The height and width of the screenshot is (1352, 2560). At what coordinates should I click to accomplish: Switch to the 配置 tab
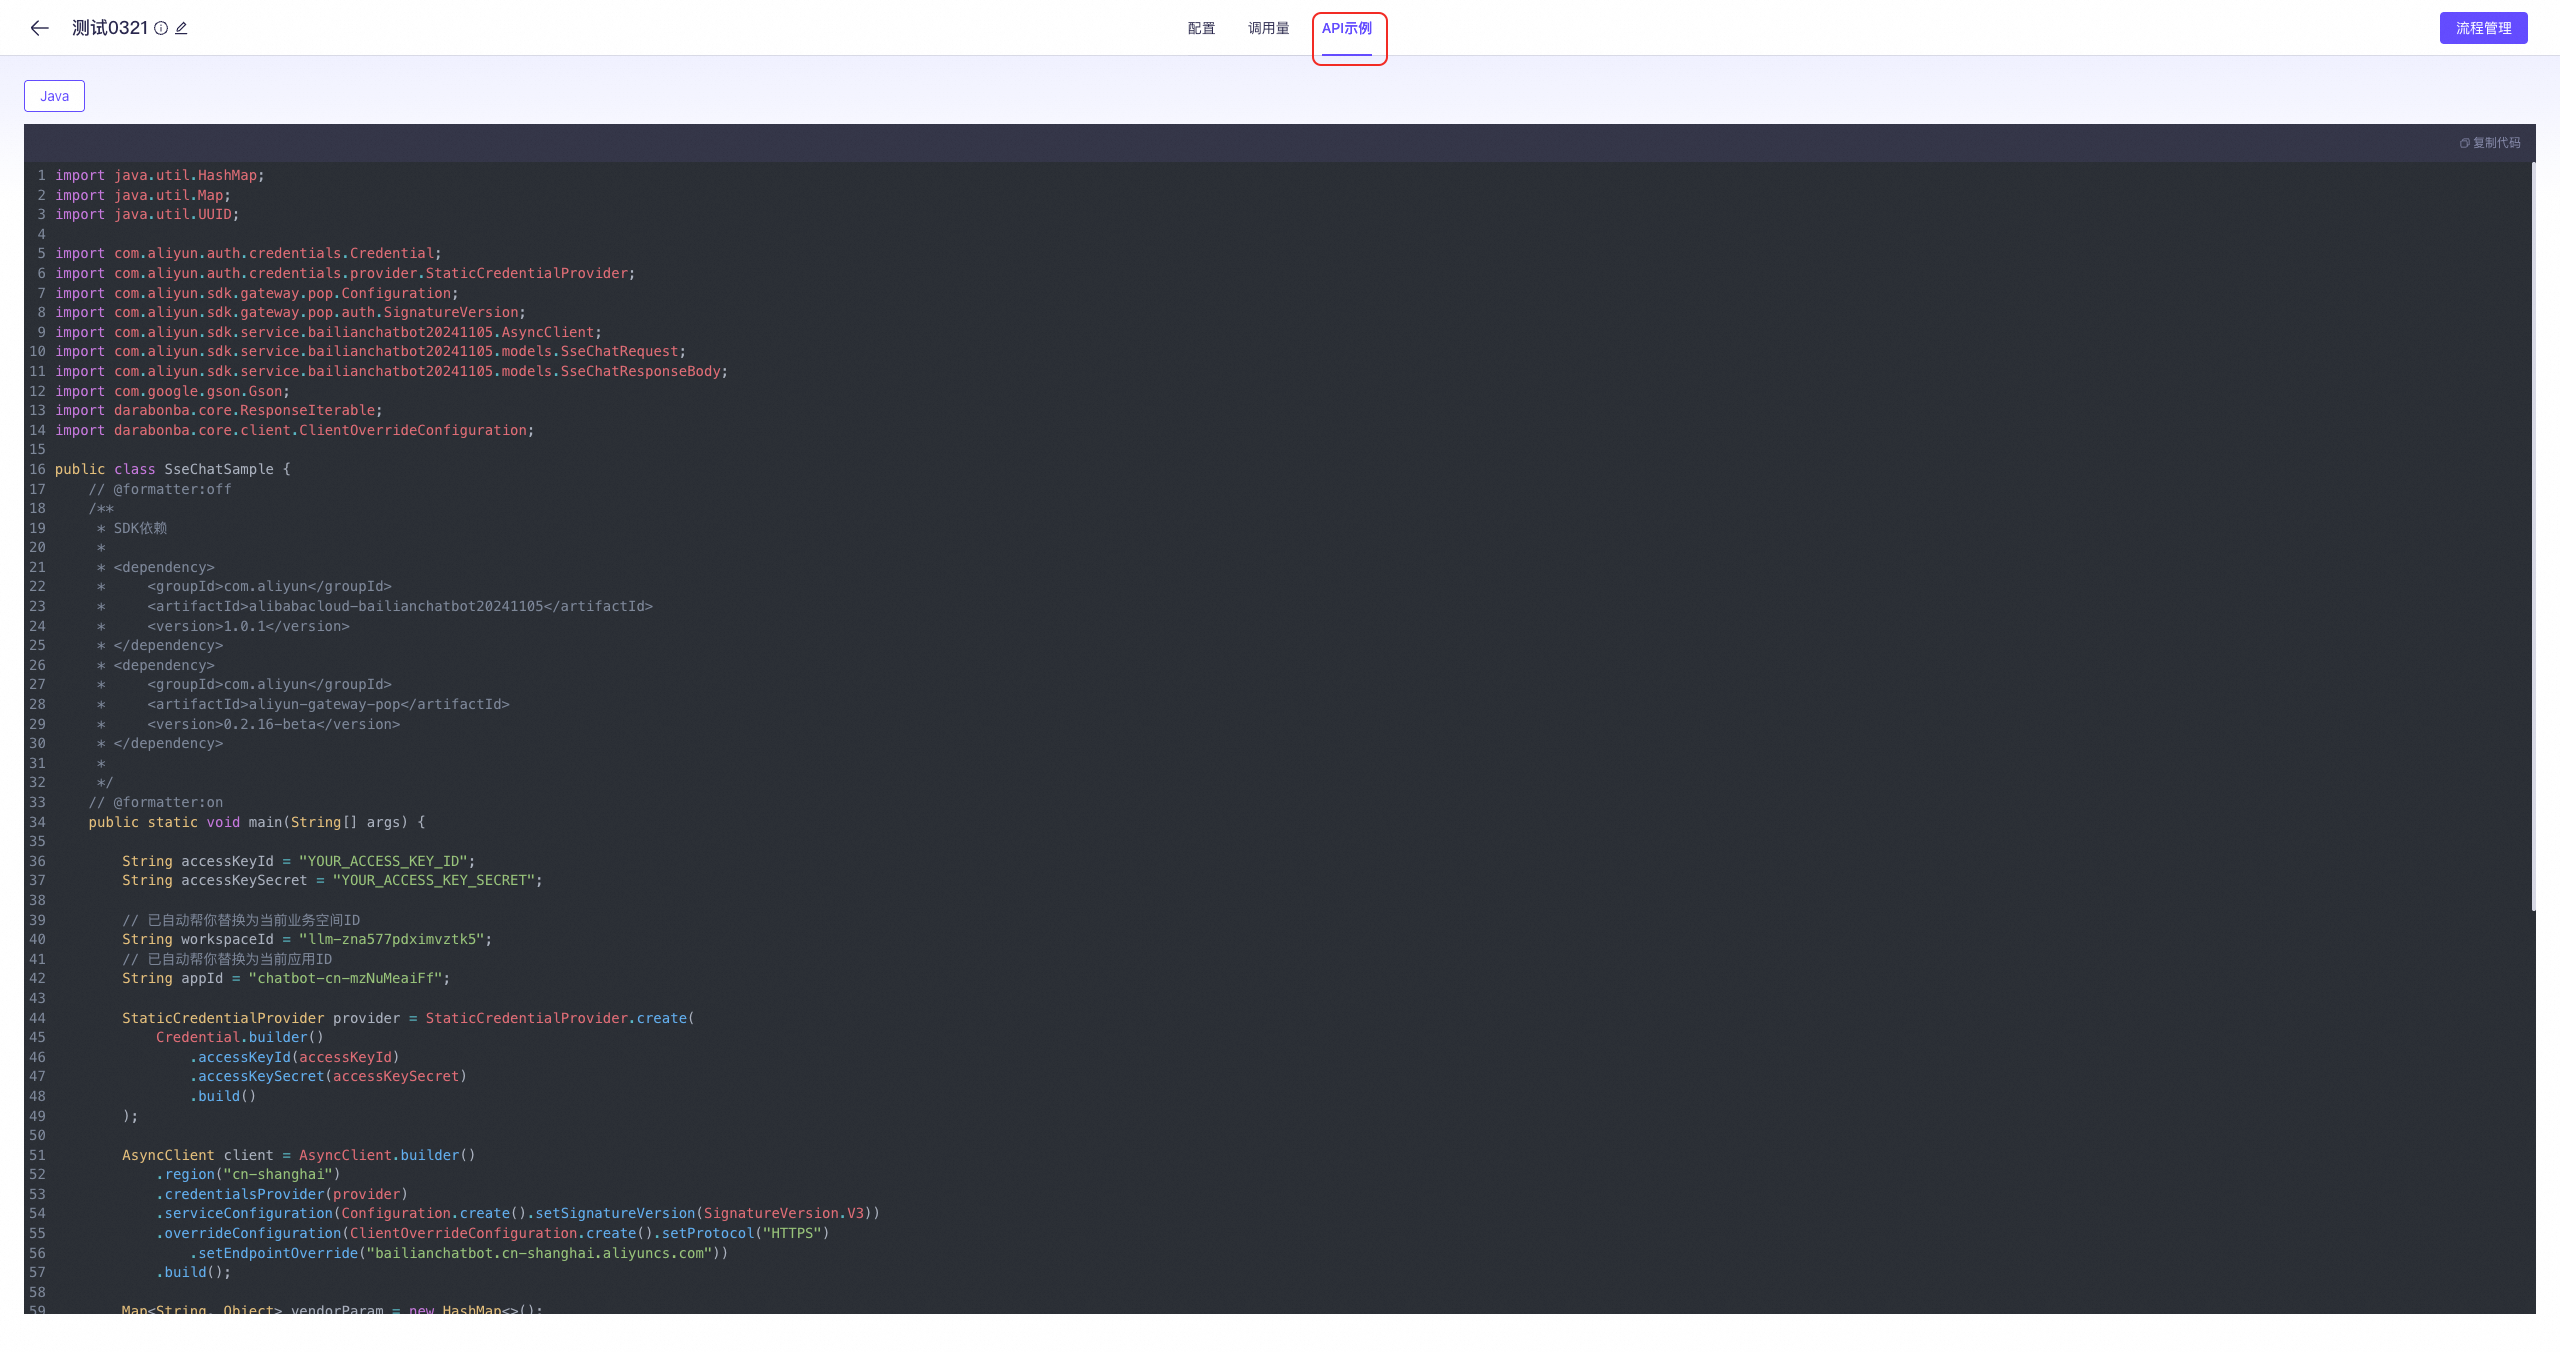coord(1201,28)
